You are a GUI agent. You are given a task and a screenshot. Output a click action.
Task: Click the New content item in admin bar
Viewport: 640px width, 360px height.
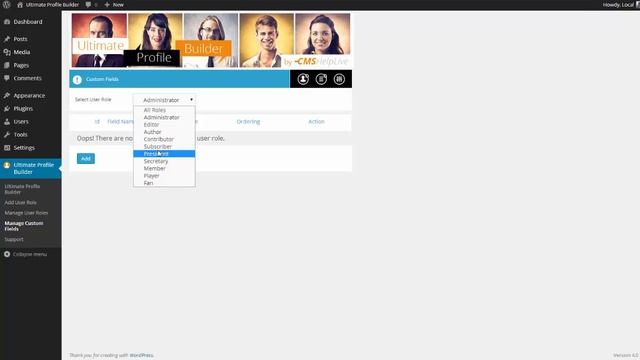click(114, 5)
